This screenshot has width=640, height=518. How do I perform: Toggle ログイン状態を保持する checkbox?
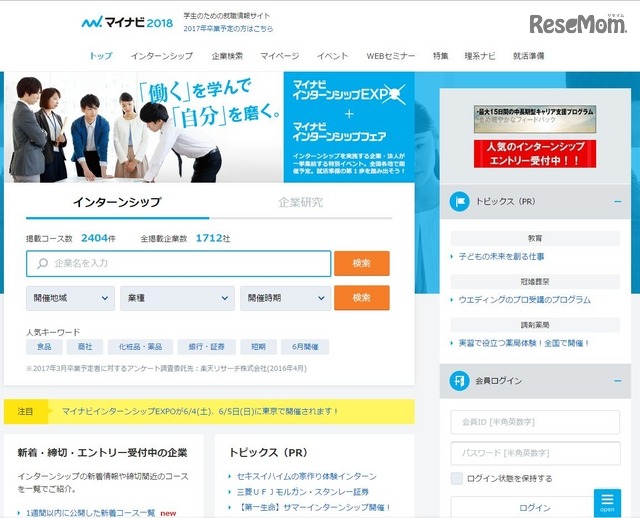457,478
